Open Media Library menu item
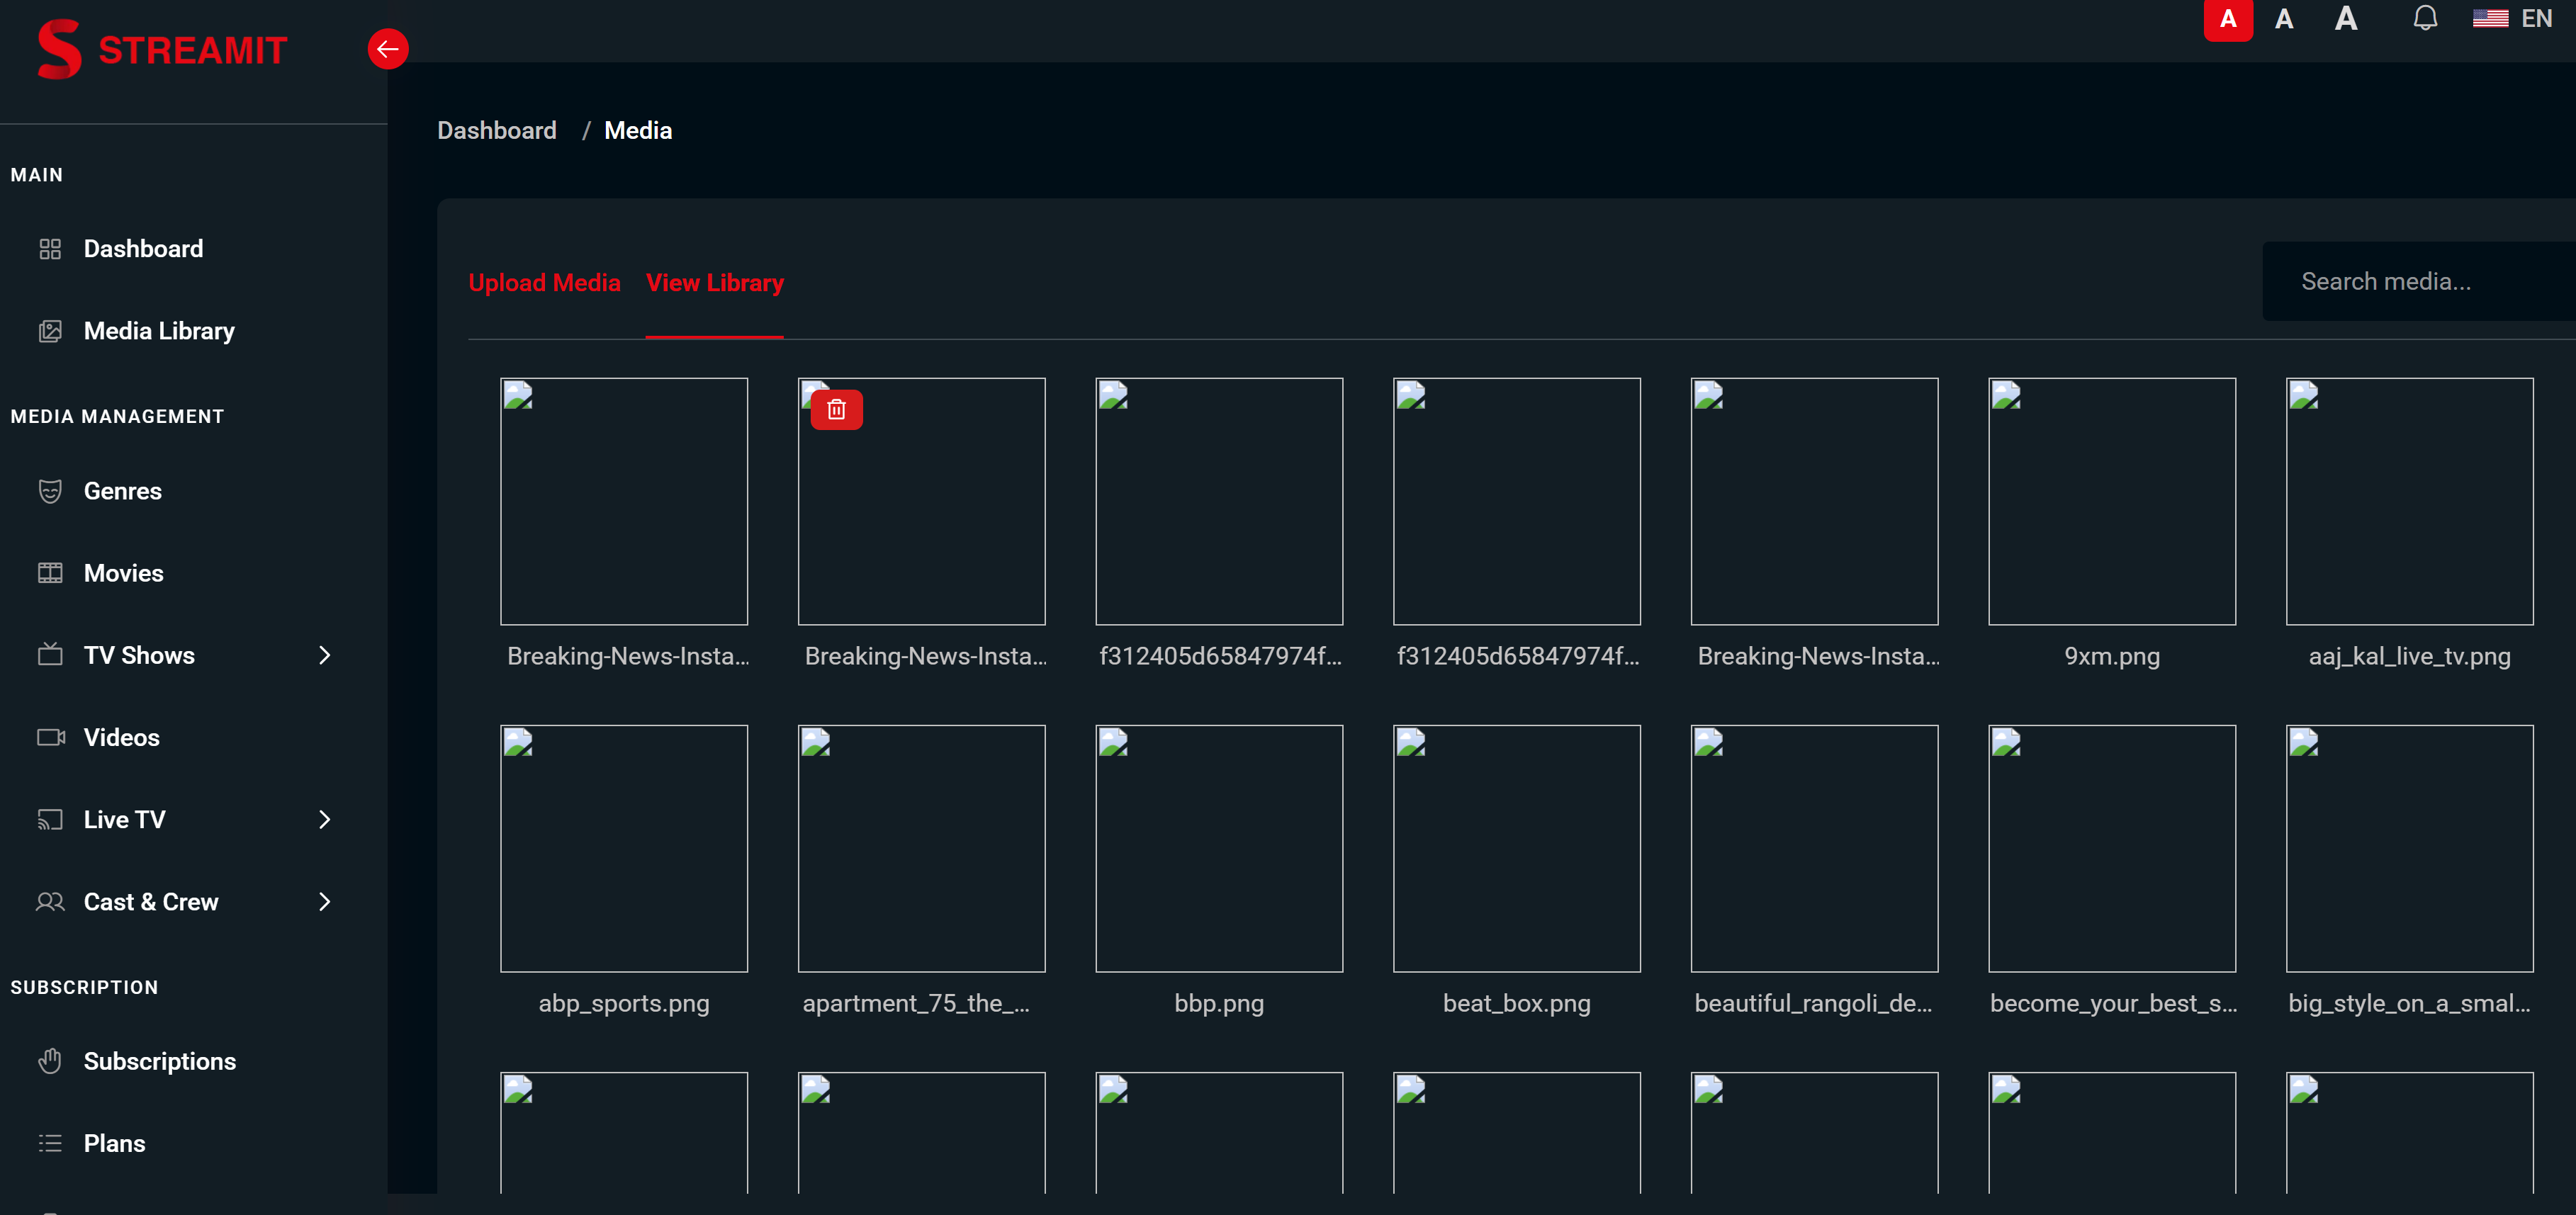The width and height of the screenshot is (2576, 1215). coord(159,331)
